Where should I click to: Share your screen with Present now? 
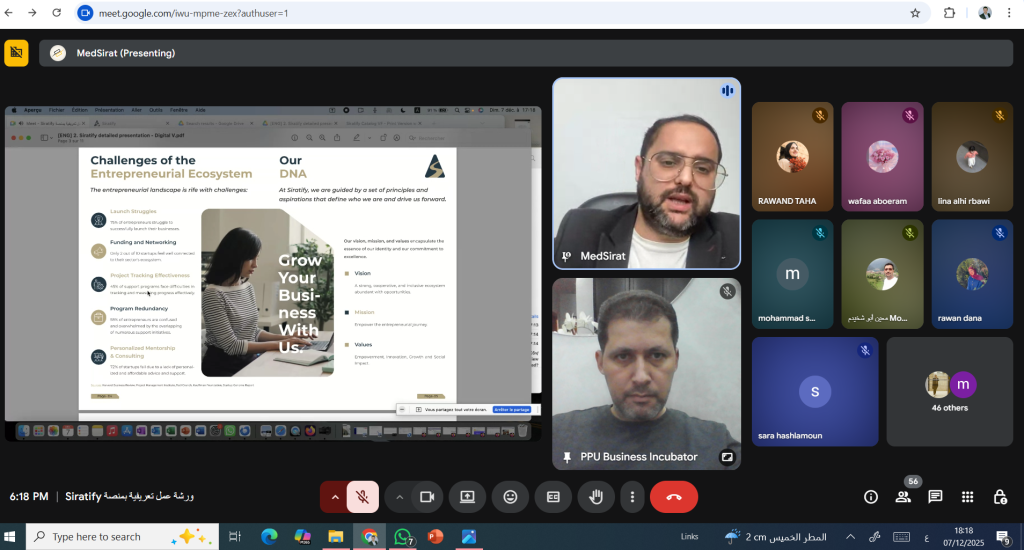[467, 496]
